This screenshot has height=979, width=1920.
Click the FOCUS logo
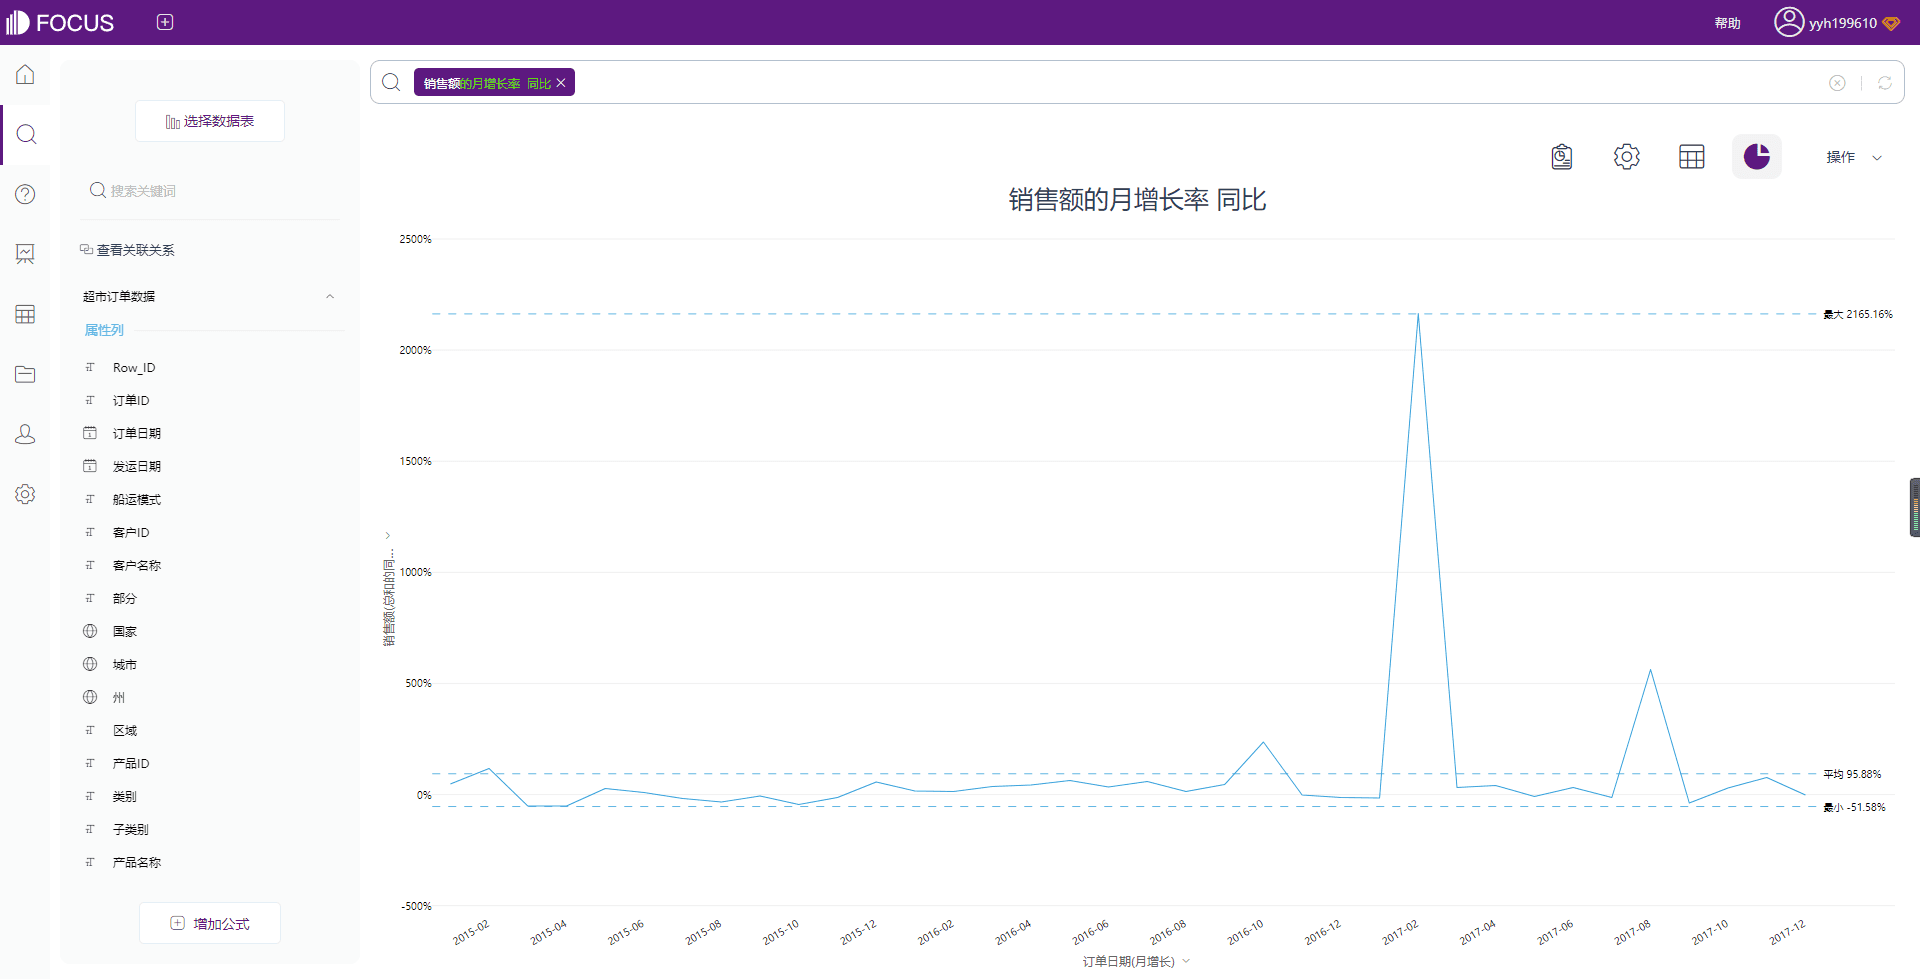pos(60,22)
